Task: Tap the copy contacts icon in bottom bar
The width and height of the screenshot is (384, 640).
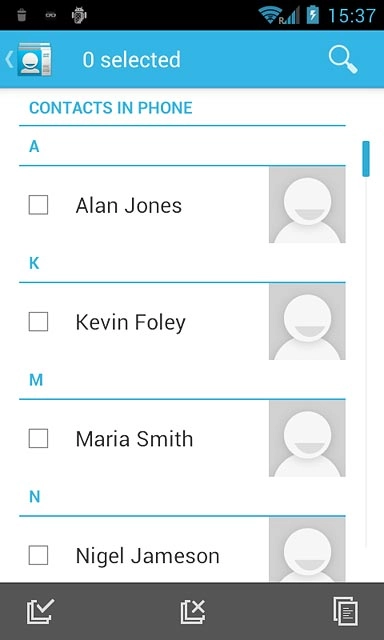Action: pos(346,611)
